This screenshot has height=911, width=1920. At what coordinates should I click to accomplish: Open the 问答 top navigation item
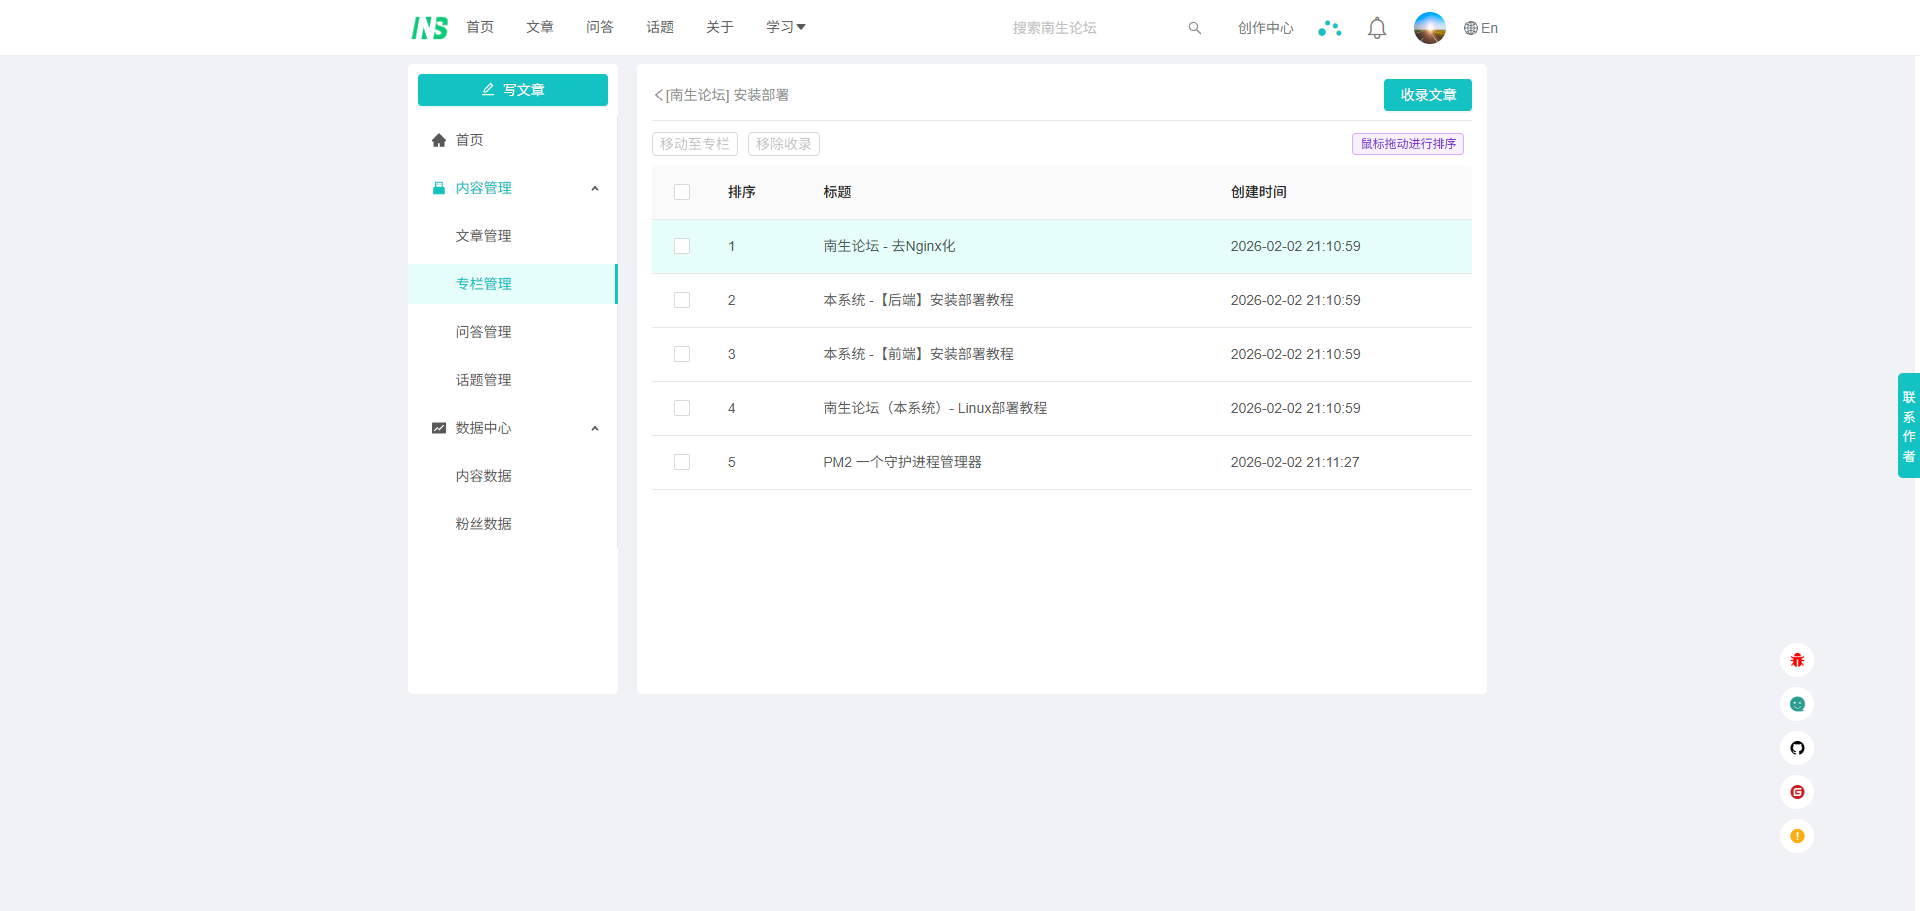tap(600, 27)
